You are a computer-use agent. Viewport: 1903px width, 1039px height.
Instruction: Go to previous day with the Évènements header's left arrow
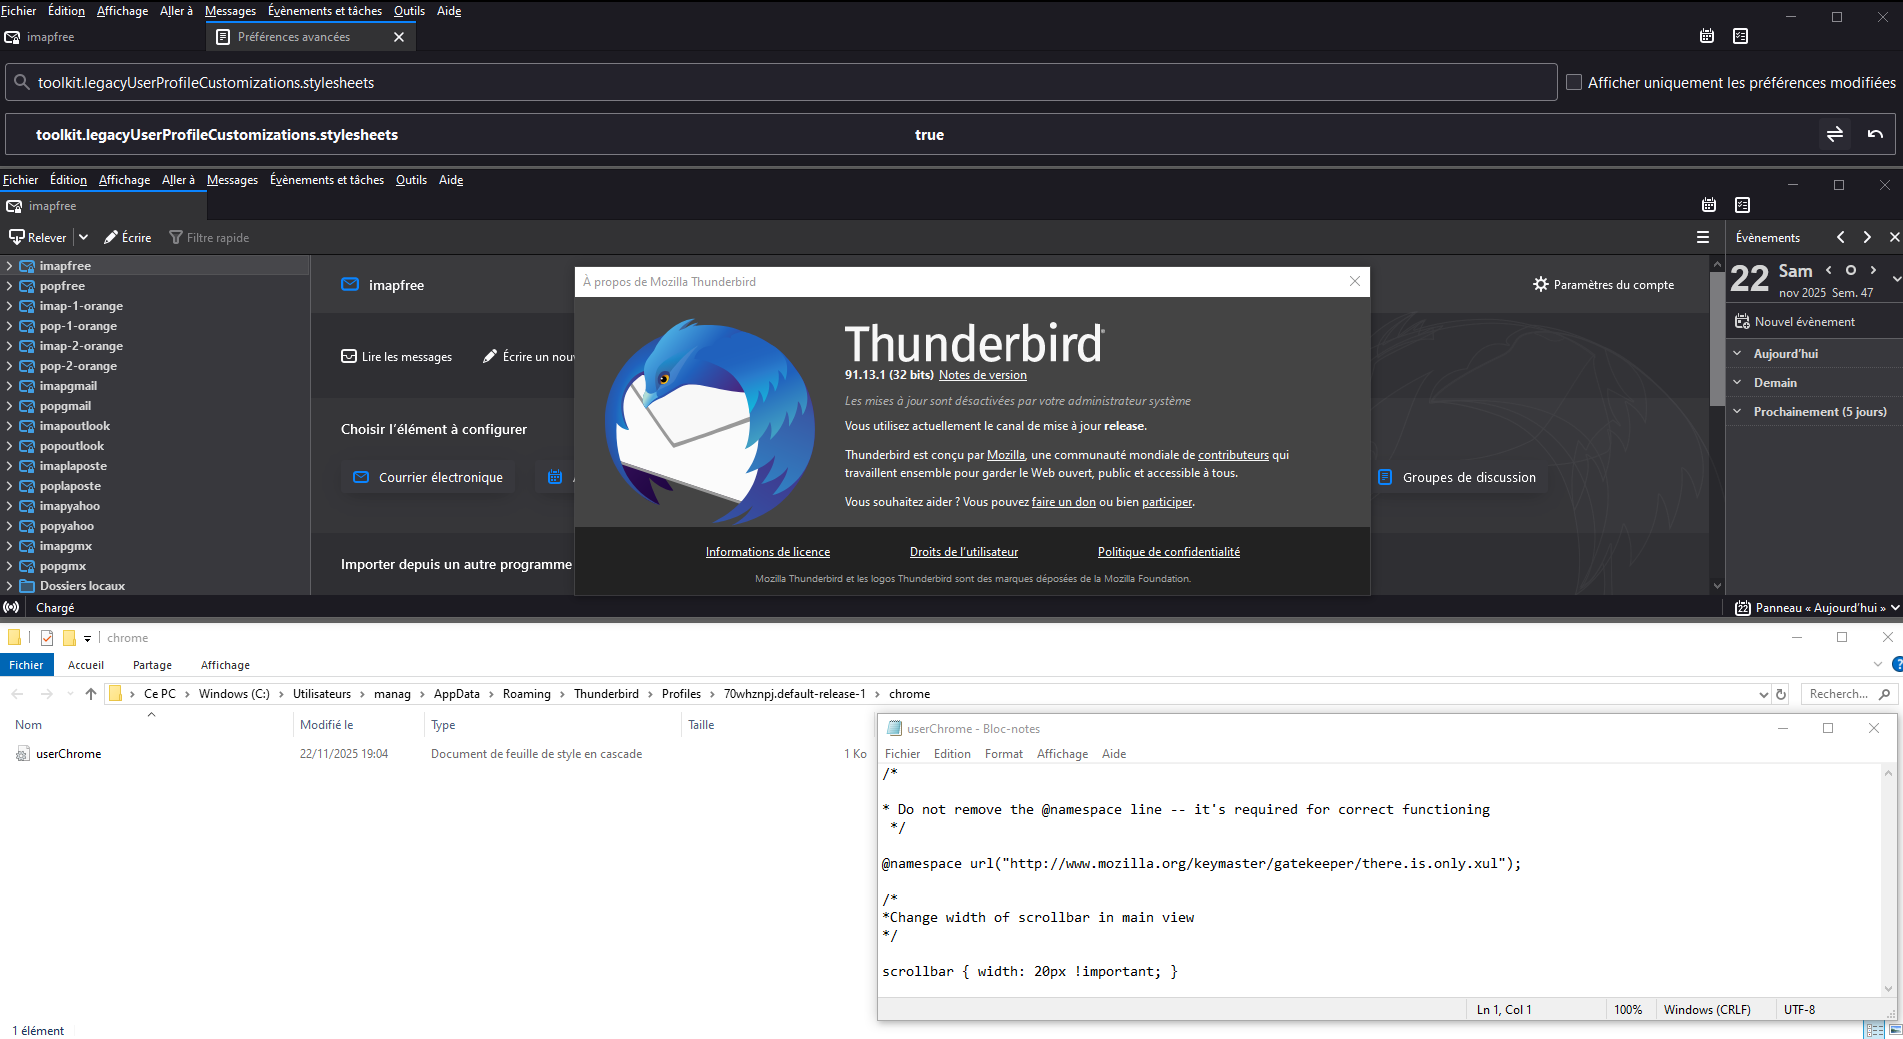click(x=1841, y=237)
